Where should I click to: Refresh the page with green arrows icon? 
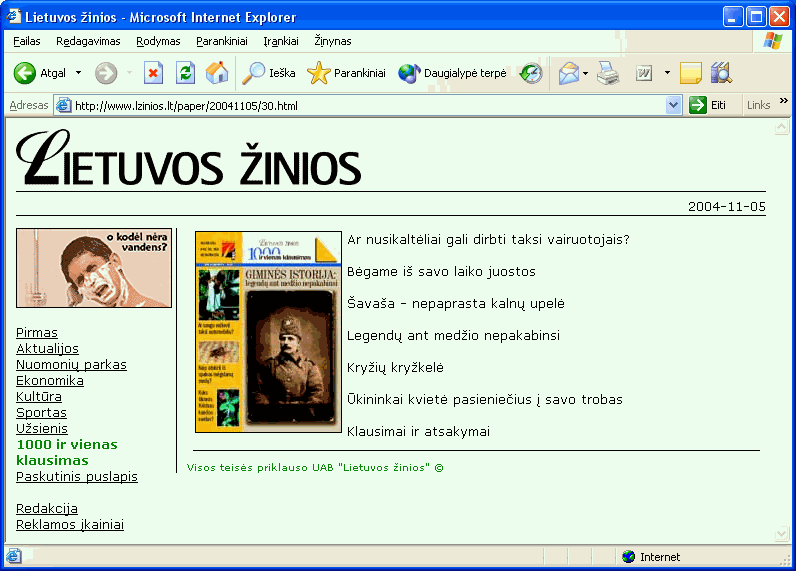tap(185, 73)
